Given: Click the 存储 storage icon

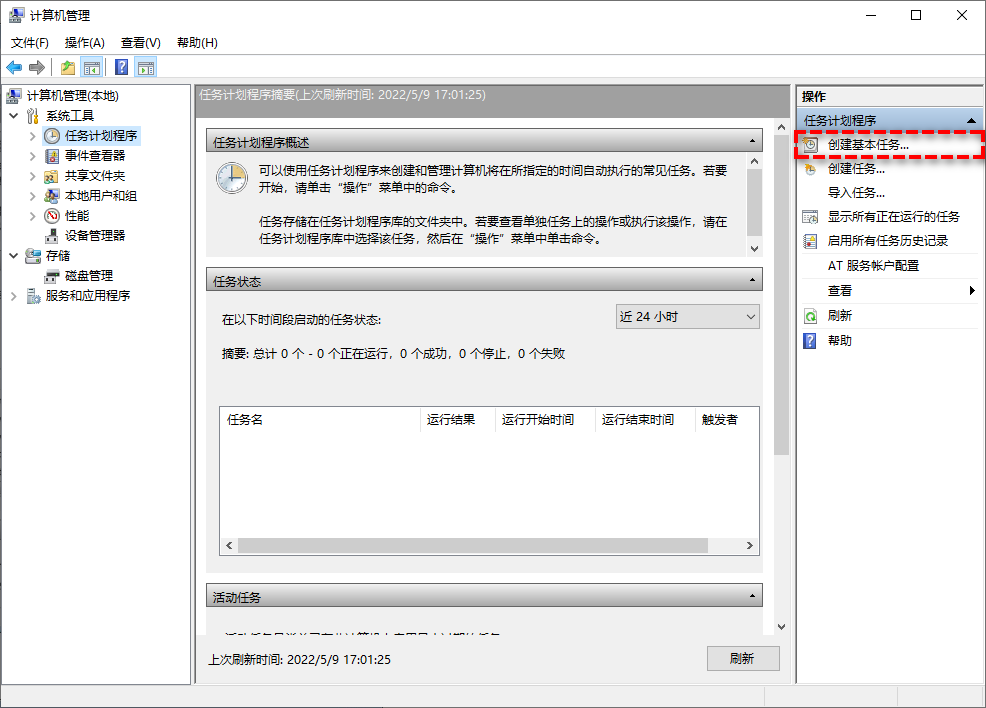Looking at the screenshot, I should pyautogui.click(x=33, y=256).
